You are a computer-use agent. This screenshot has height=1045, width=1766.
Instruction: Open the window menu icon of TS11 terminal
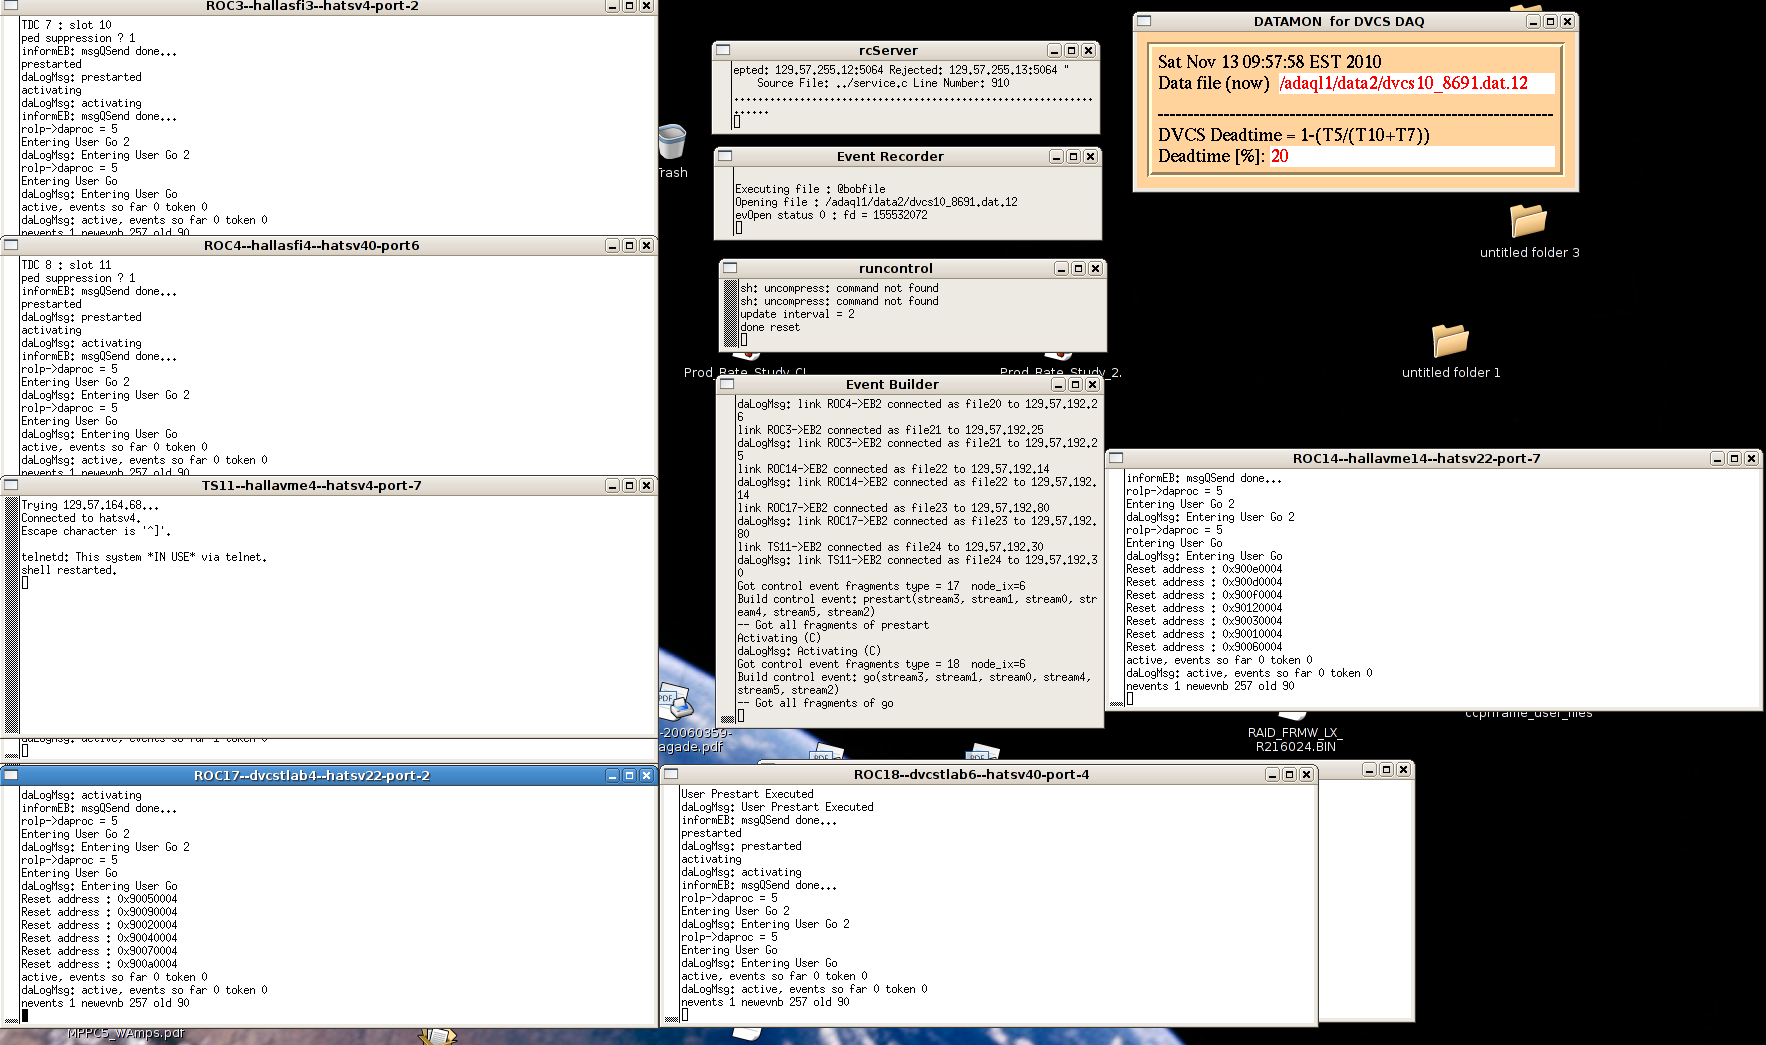11,485
